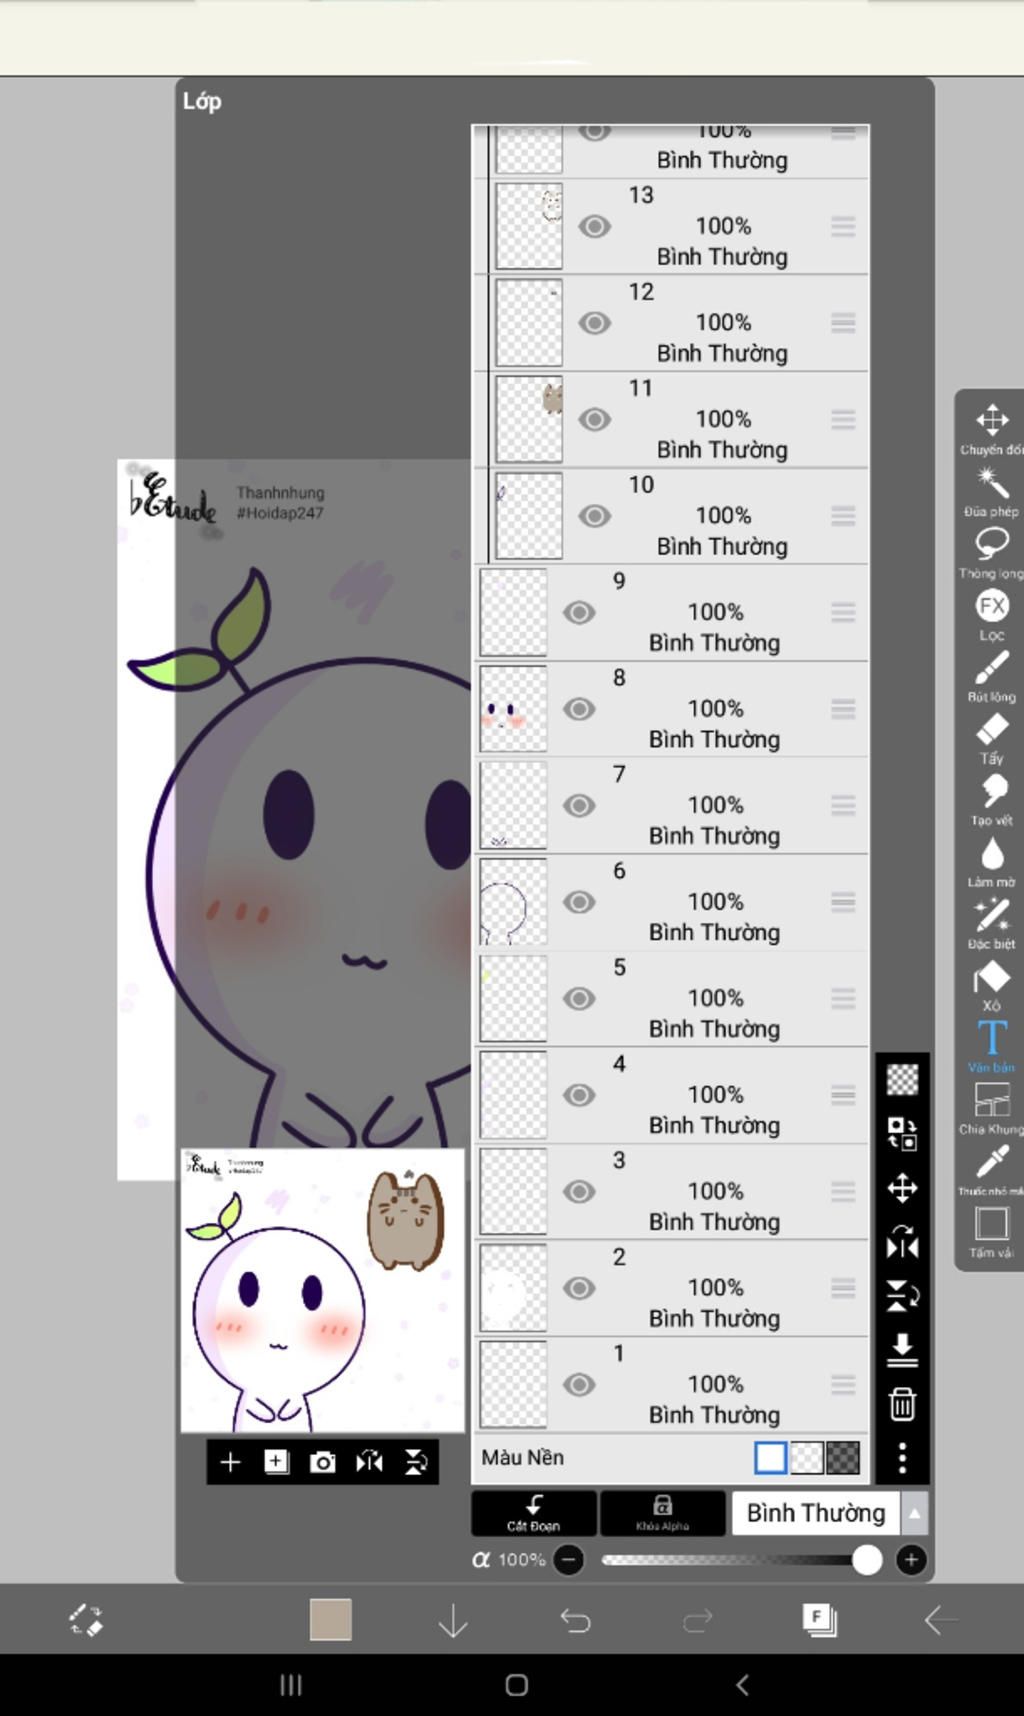Toggle visibility of layer 8
Screen dimensions: 1024x1716
click(x=579, y=709)
